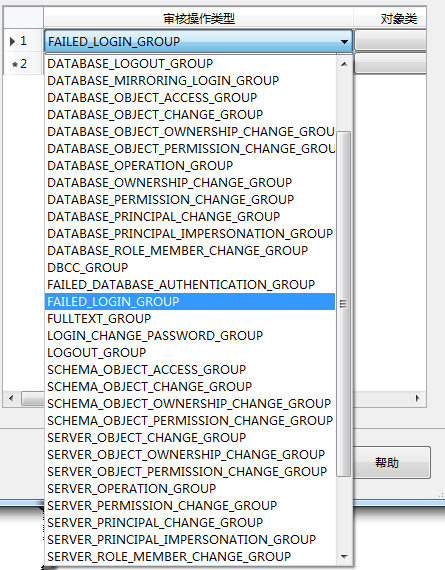
Task: Click grid horizontal scroll left arrow
Action: click(x=11, y=398)
